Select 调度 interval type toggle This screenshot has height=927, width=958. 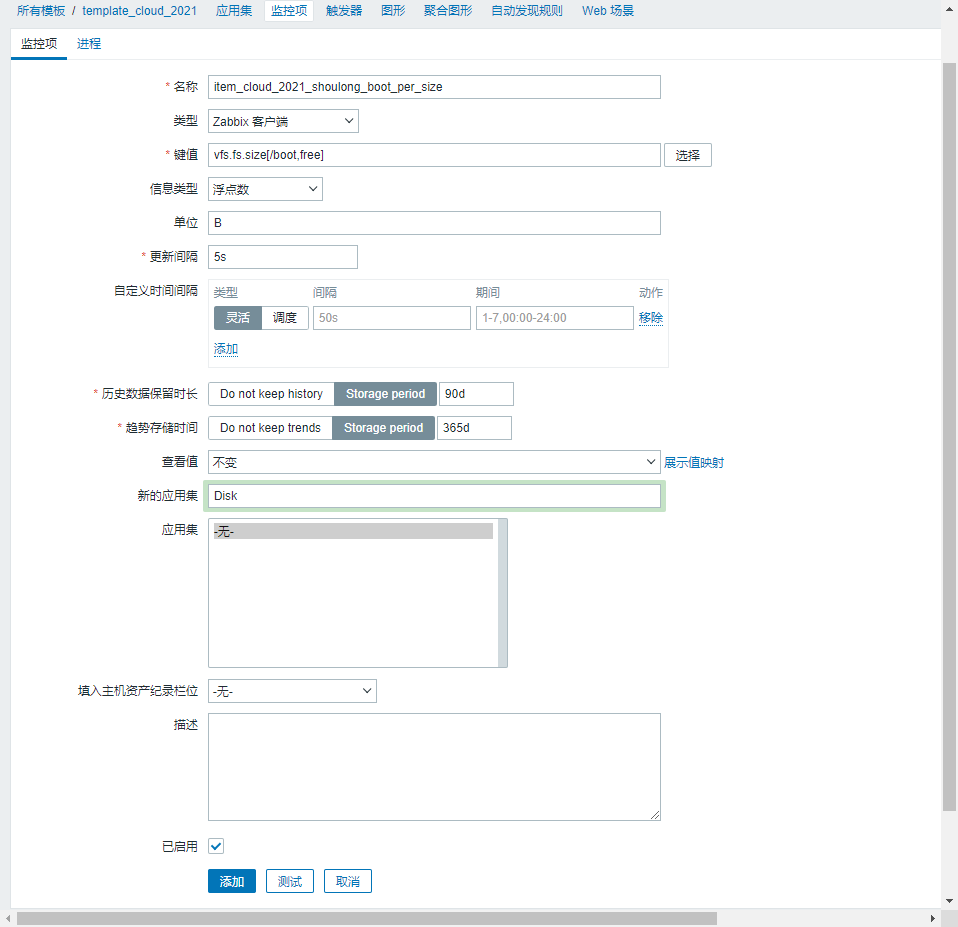(x=285, y=318)
